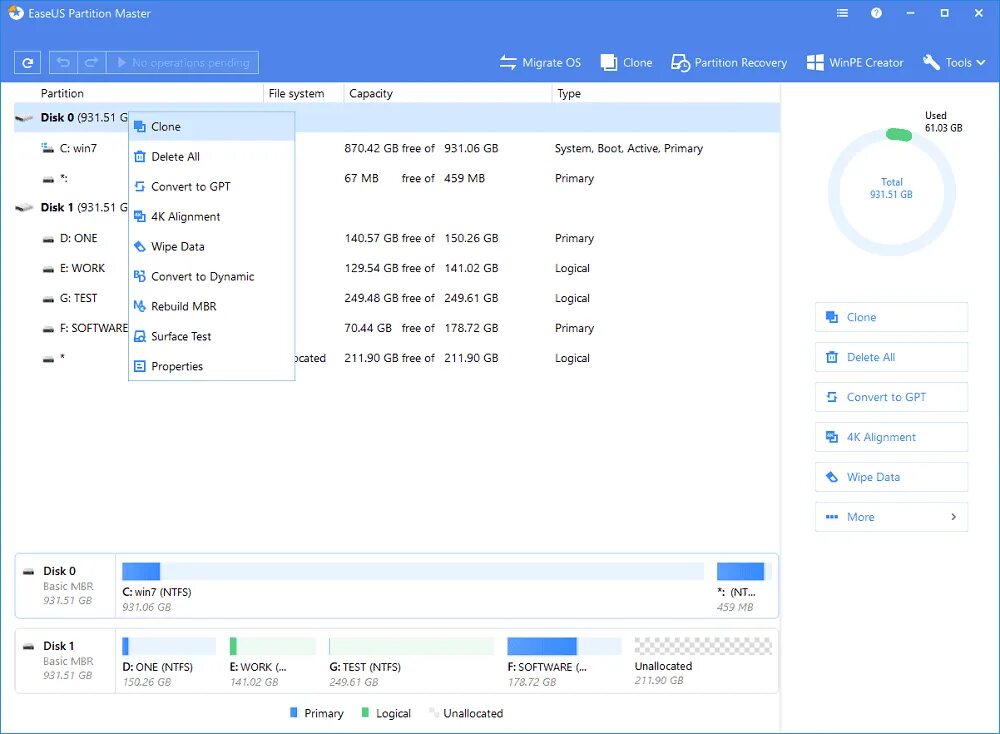Choose Surface Test in context menu
This screenshot has width=1000, height=734.
click(212, 336)
